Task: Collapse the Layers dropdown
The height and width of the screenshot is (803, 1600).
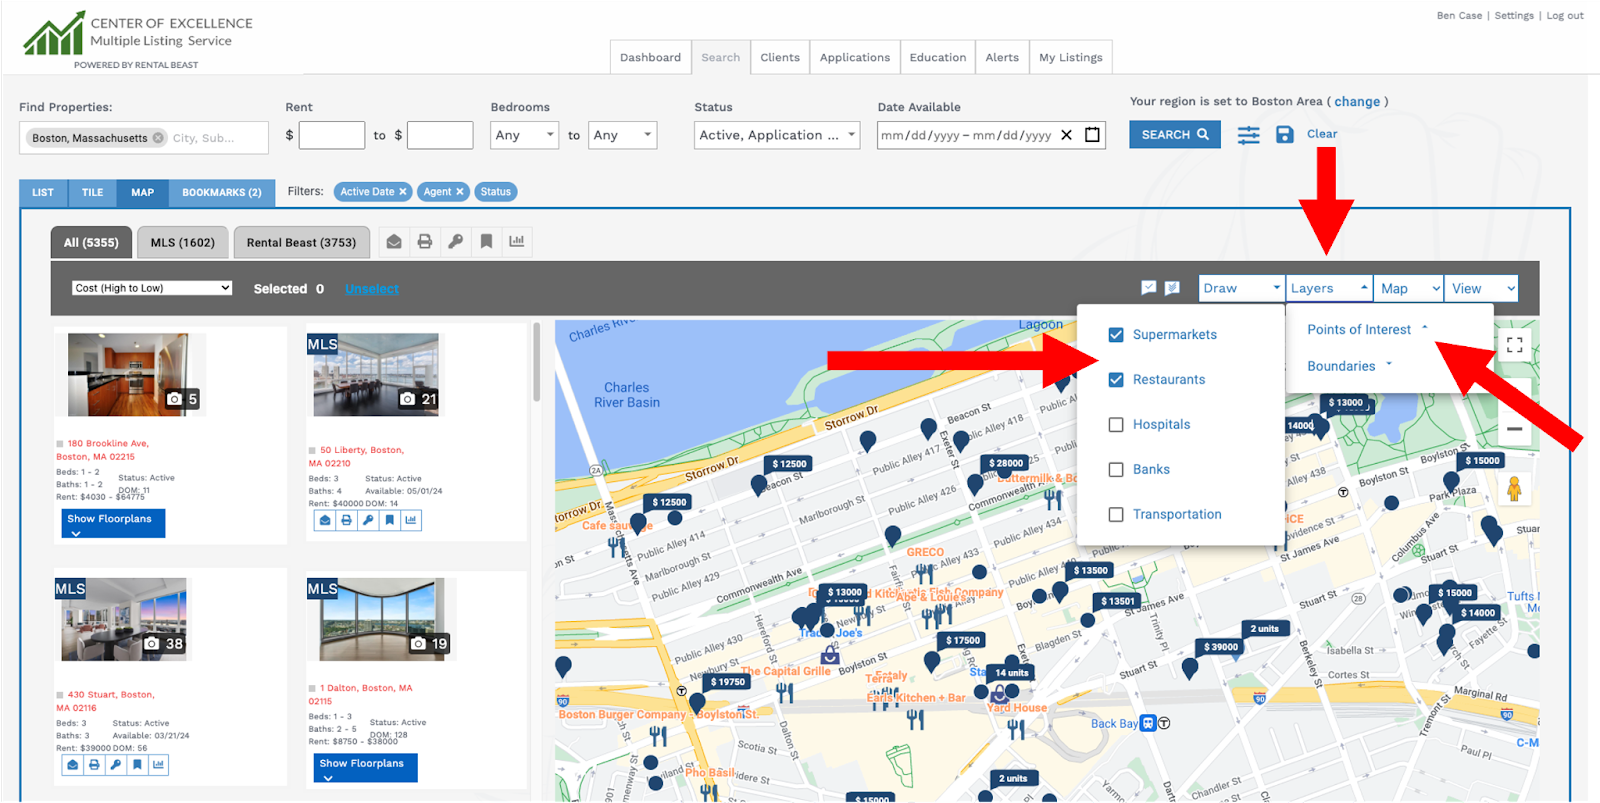Action: 1329,288
